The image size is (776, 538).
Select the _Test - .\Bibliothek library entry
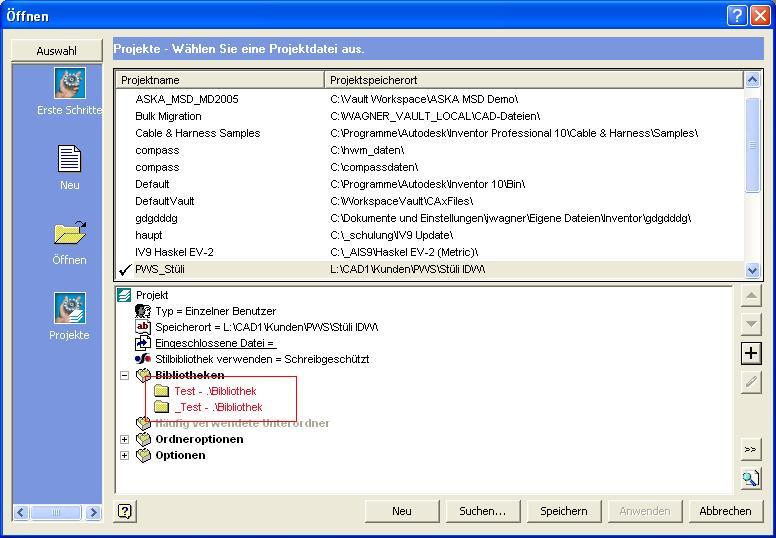coord(218,407)
